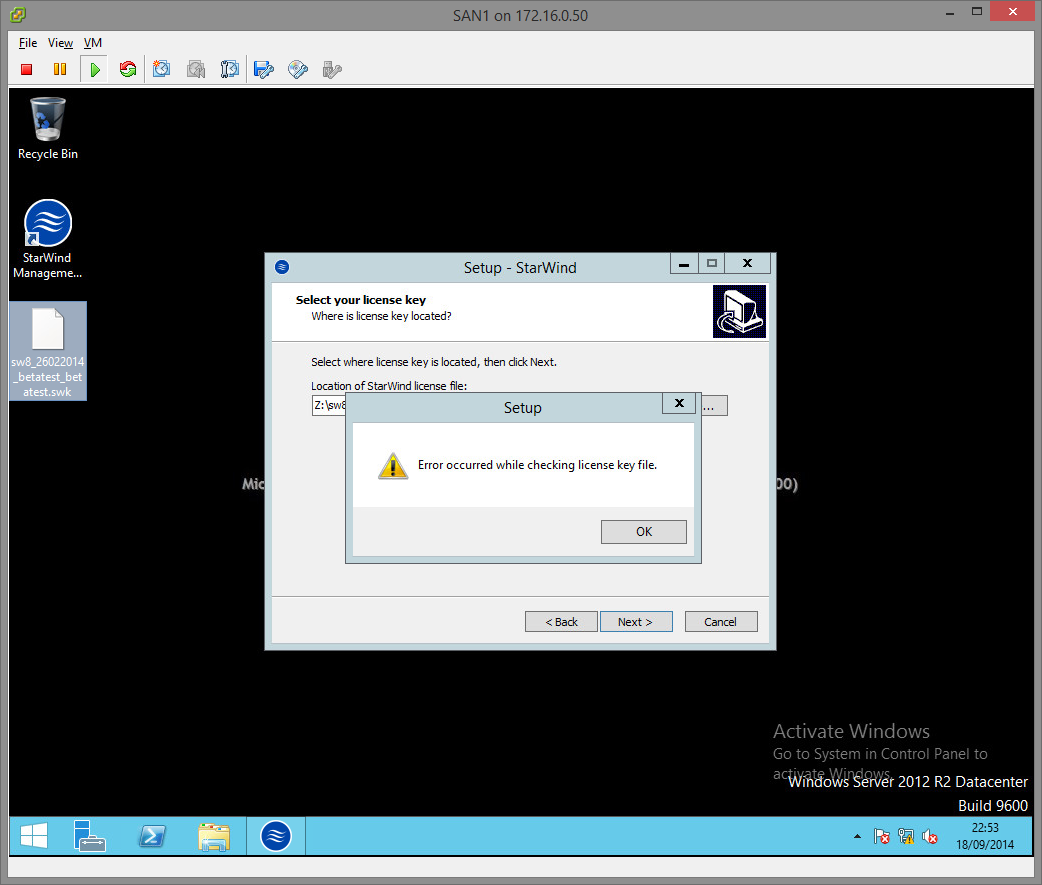Stop the VM with the red power-off icon
Screen dimensions: 1042x885
tap(27, 69)
